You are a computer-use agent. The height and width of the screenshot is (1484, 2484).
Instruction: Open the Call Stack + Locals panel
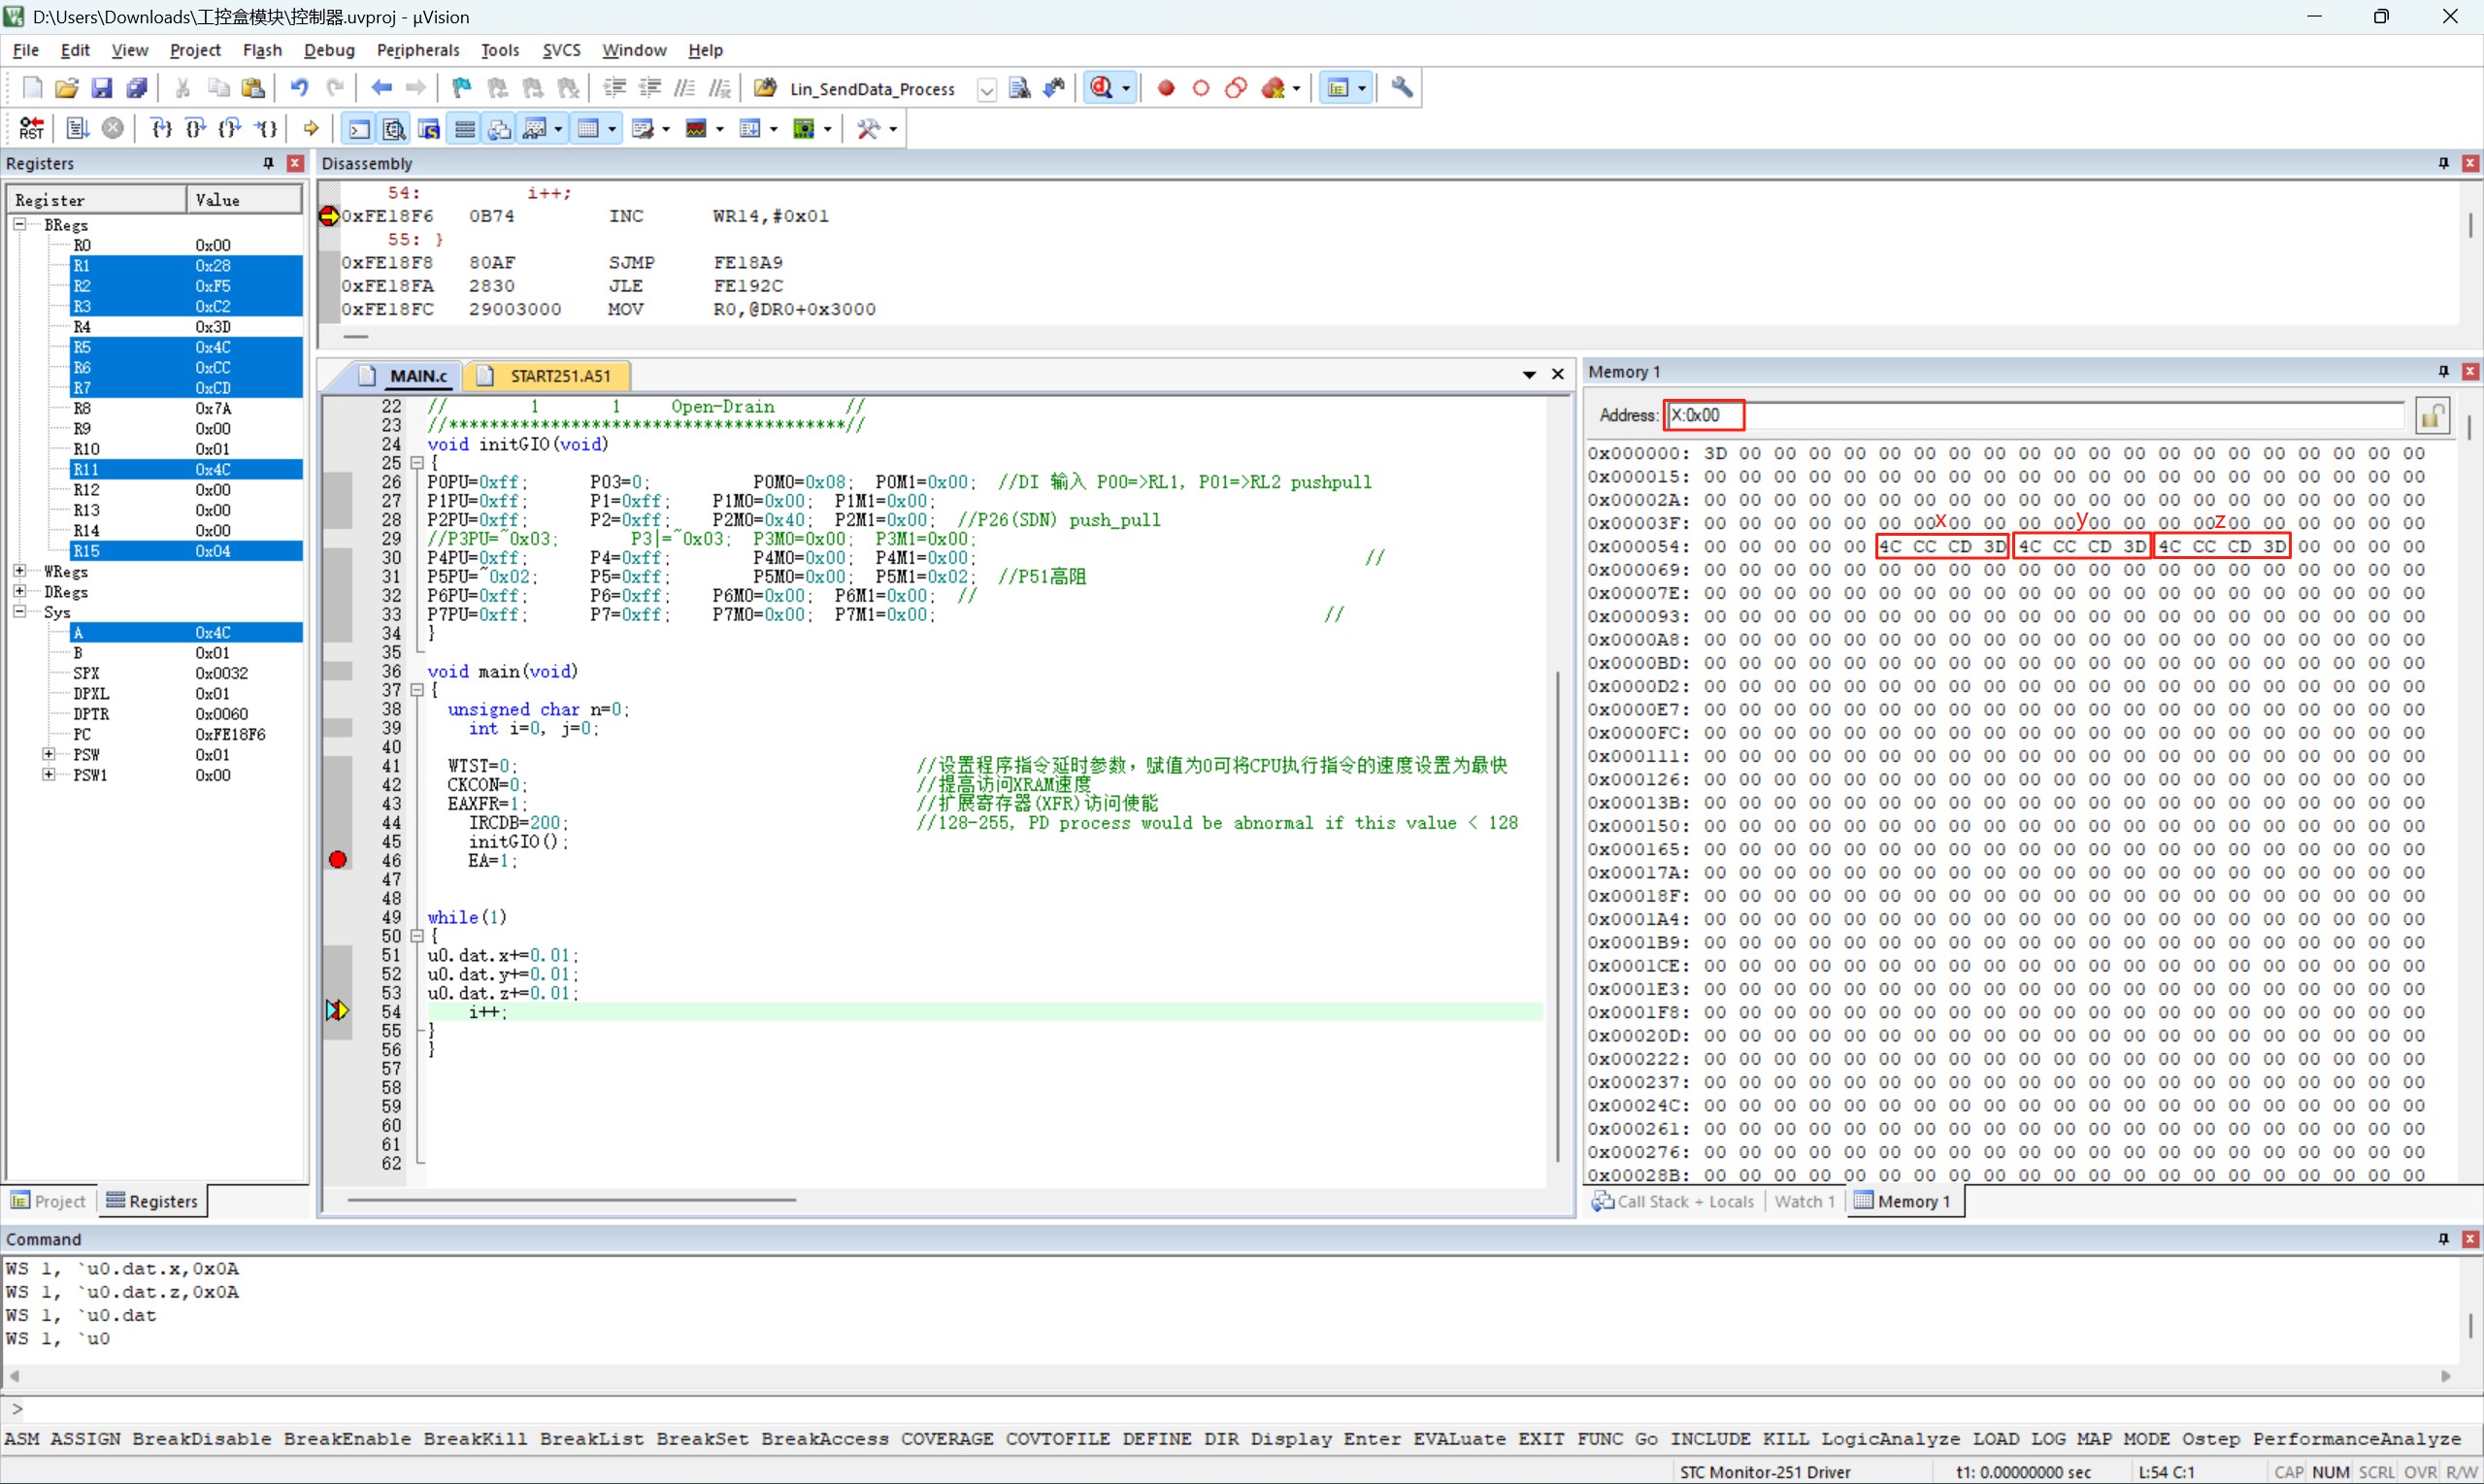(x=1673, y=1201)
